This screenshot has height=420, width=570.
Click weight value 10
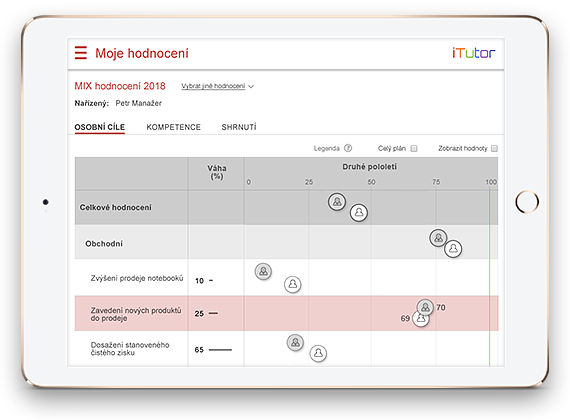(199, 281)
